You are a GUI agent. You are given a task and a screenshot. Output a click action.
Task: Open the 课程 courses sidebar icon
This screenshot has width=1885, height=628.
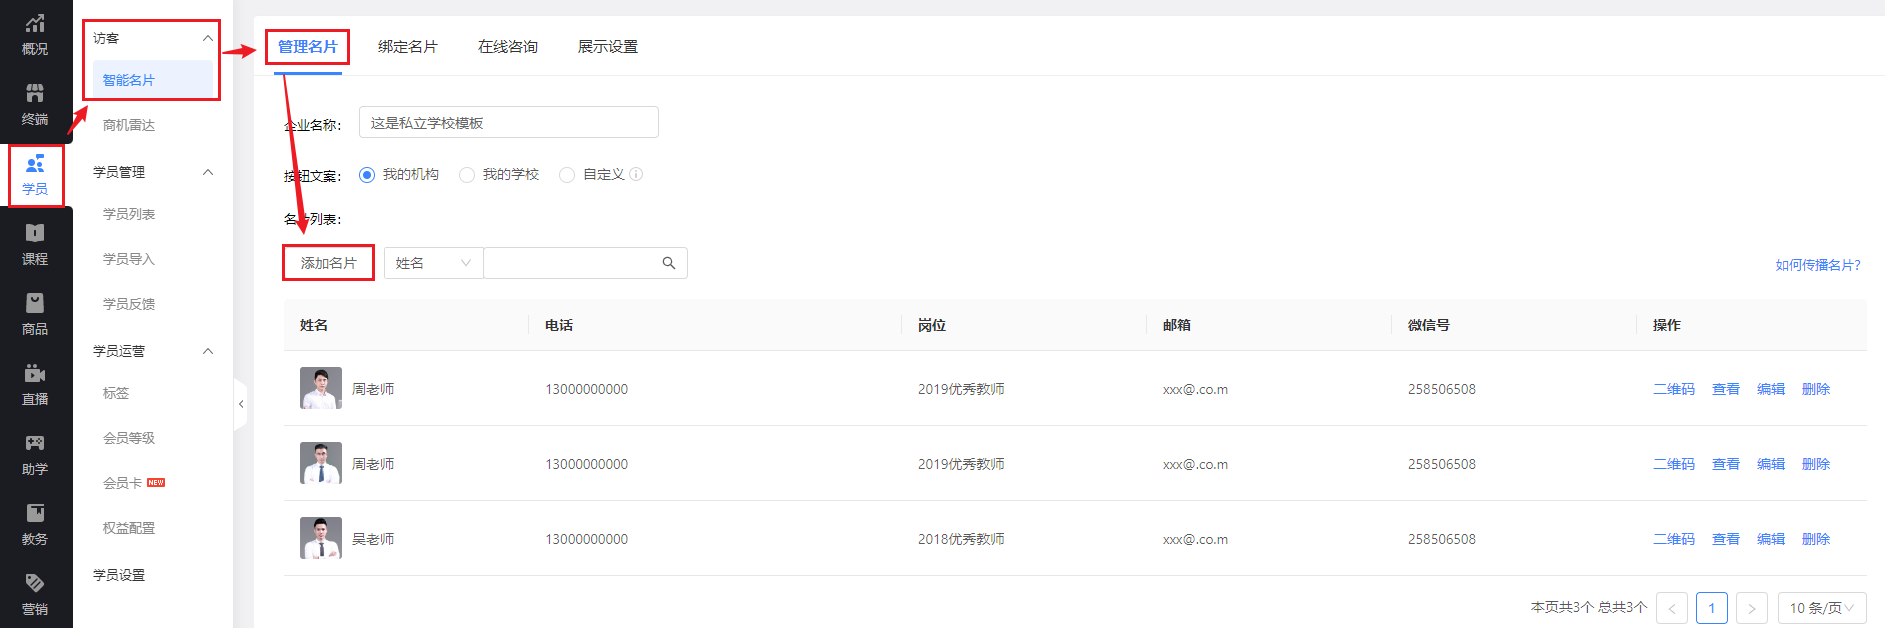click(x=35, y=245)
